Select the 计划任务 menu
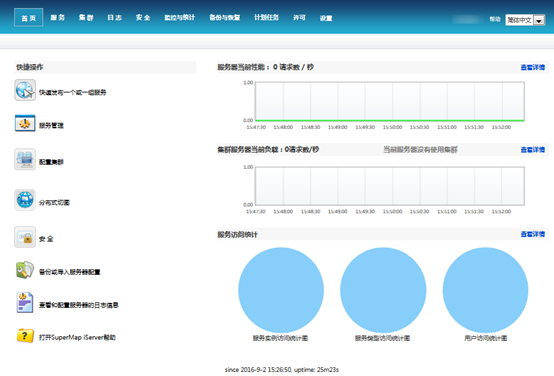This screenshot has width=554, height=376. click(267, 18)
